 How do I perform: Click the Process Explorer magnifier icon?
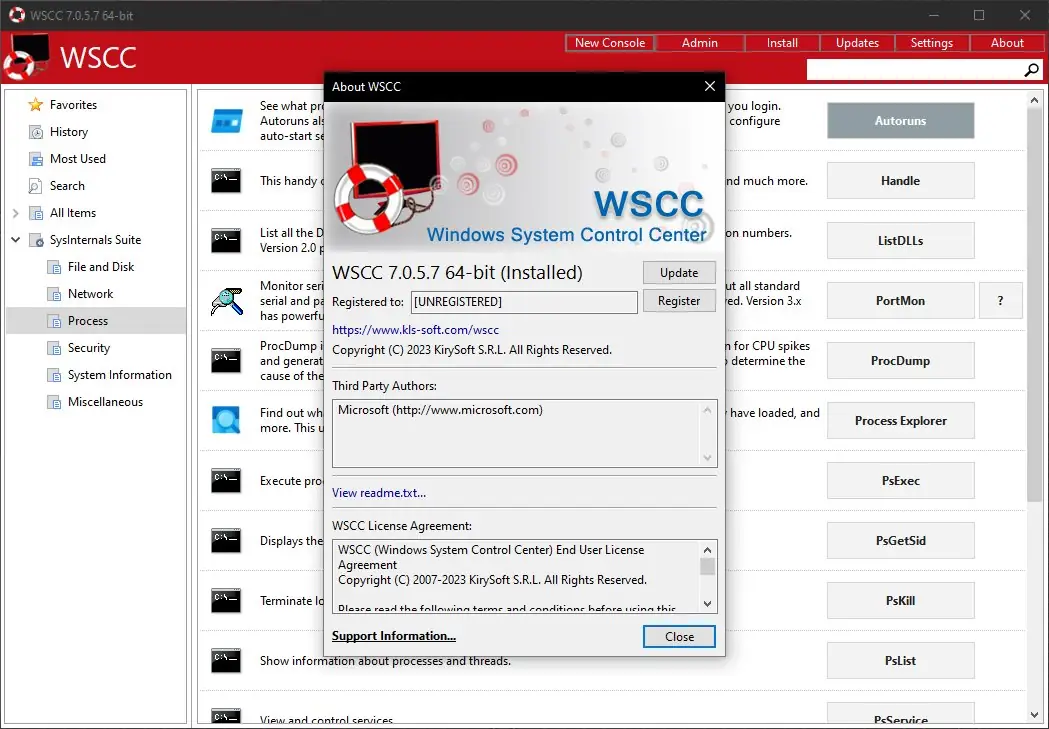click(x=226, y=420)
